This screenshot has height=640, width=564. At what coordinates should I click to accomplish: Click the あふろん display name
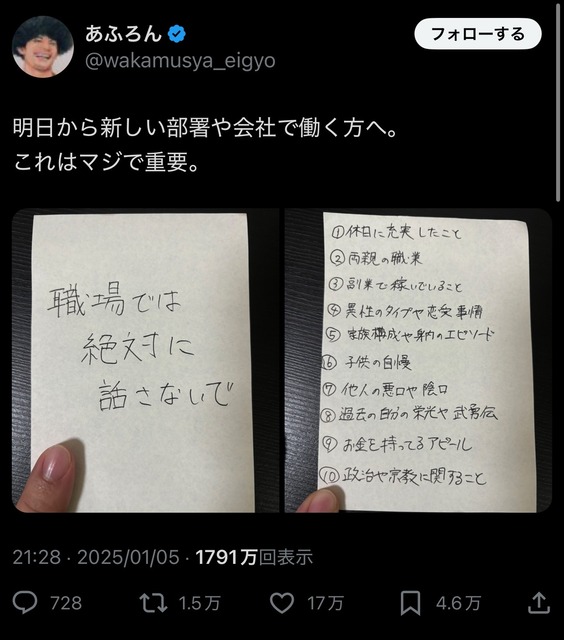(124, 34)
